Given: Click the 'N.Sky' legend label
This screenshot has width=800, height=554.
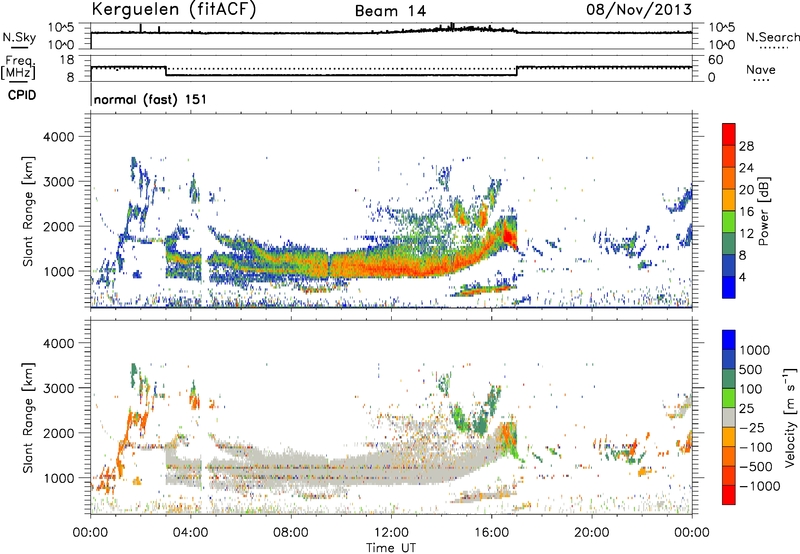Looking at the screenshot, I should 19,37.
